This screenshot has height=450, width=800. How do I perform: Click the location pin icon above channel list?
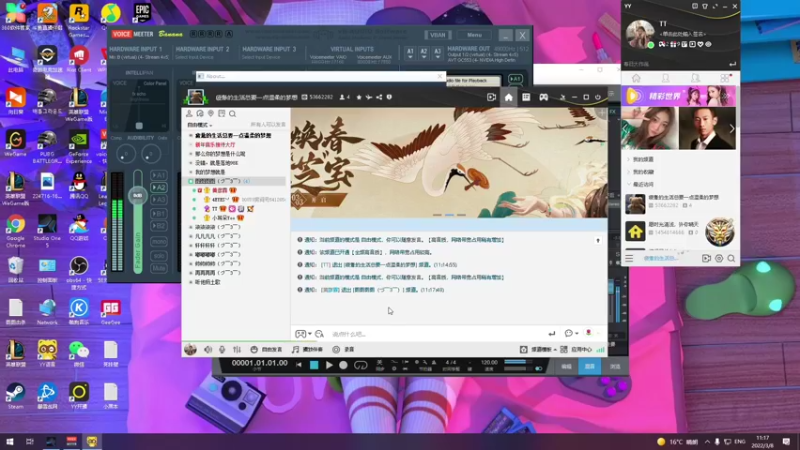click(x=211, y=114)
